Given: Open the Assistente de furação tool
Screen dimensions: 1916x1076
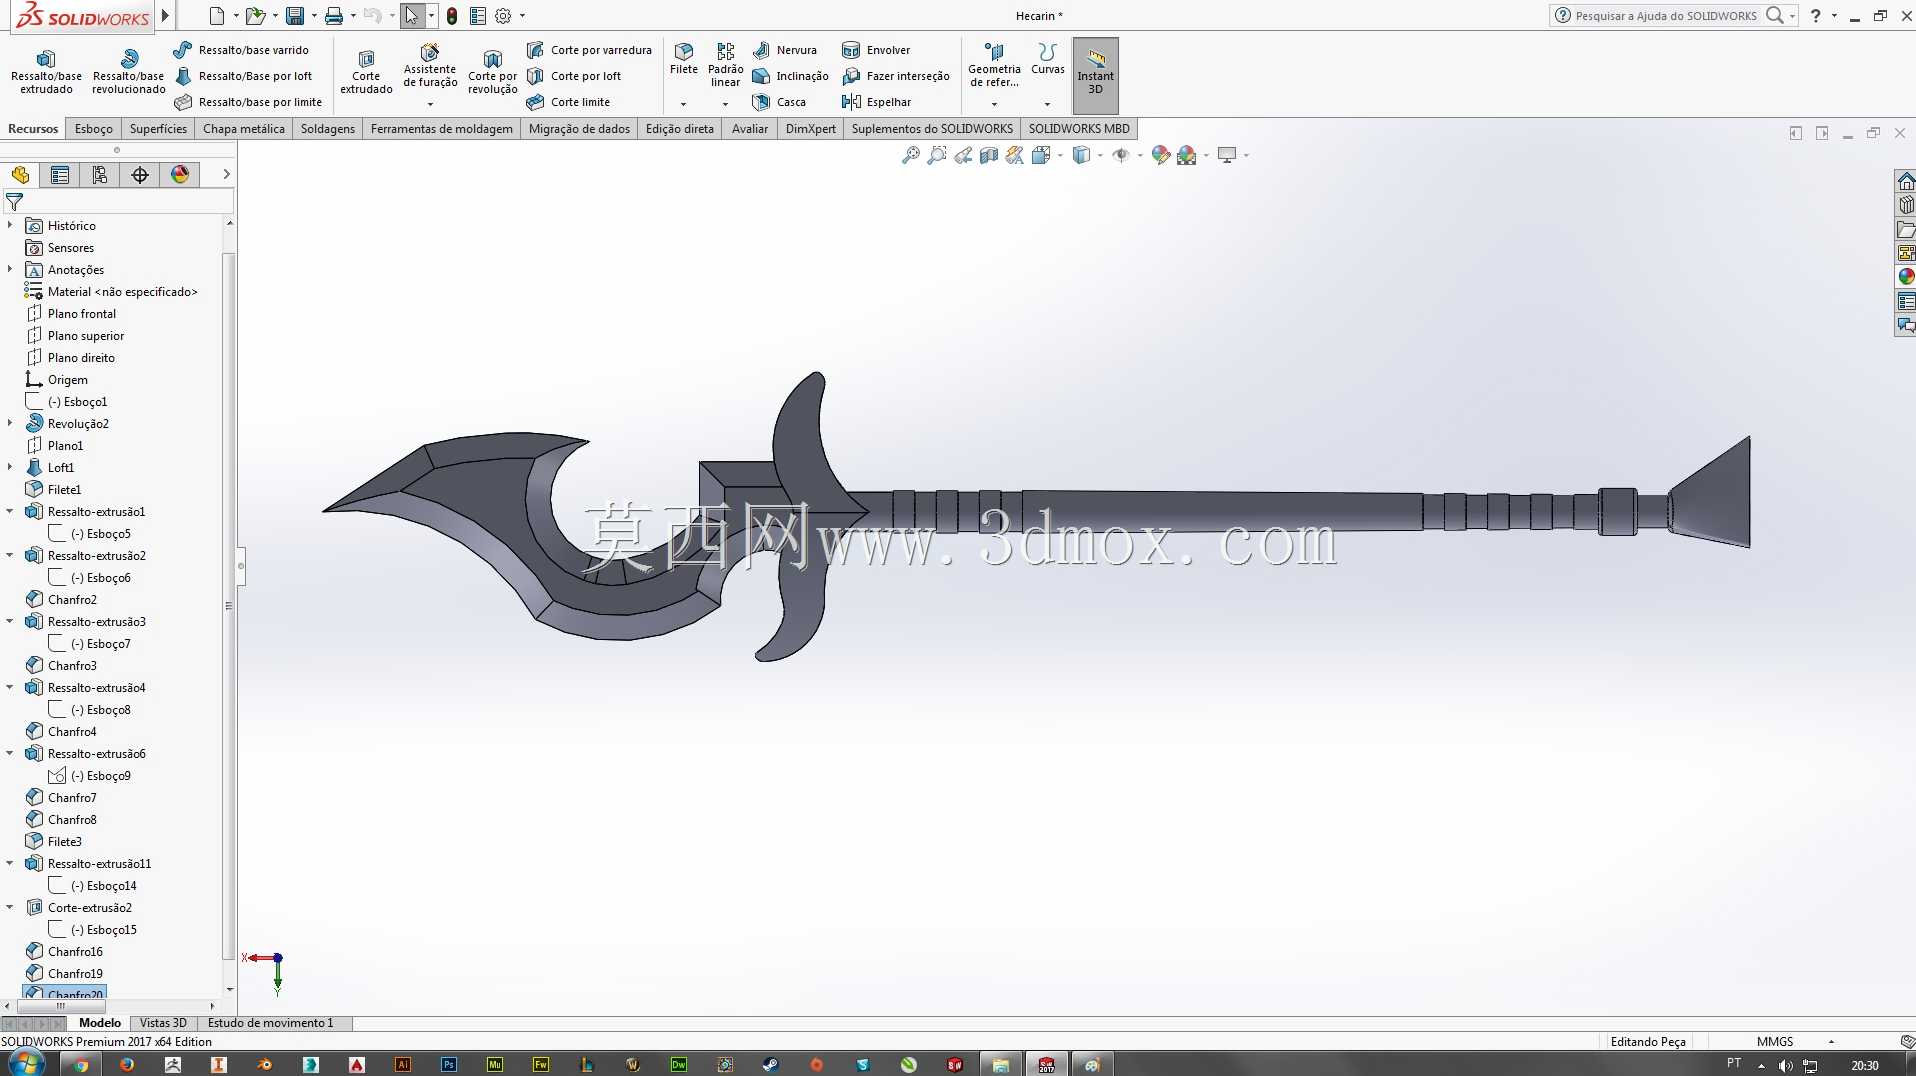Looking at the screenshot, I should (x=430, y=66).
